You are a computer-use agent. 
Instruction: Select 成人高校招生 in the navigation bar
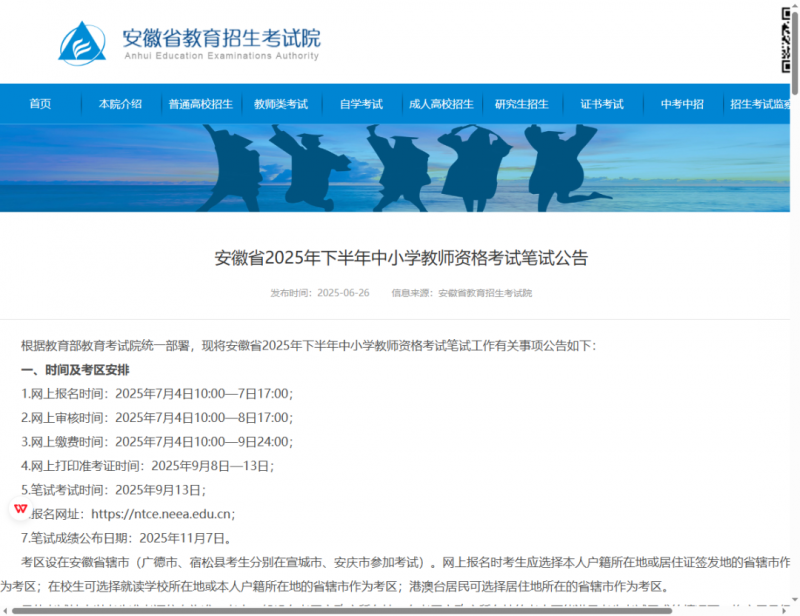pos(441,104)
